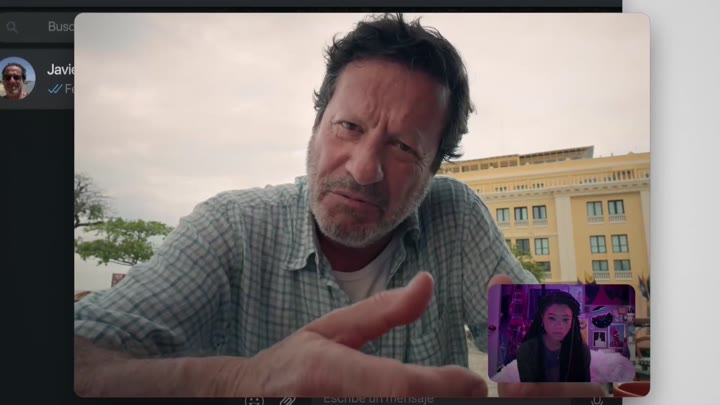The image size is (720, 405).
Task: Click the empty chat list below Javier
Action: click(36, 250)
